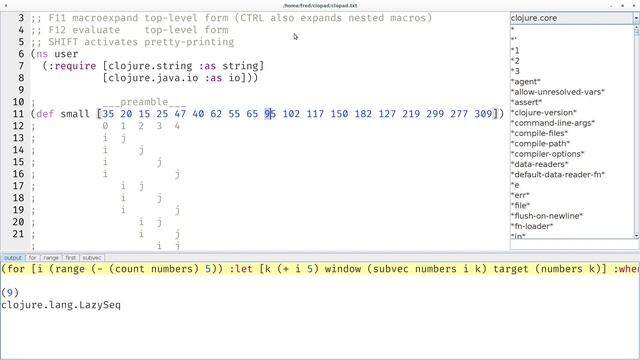Click the number 127 in the small vector
640x360 pixels.
387,114
